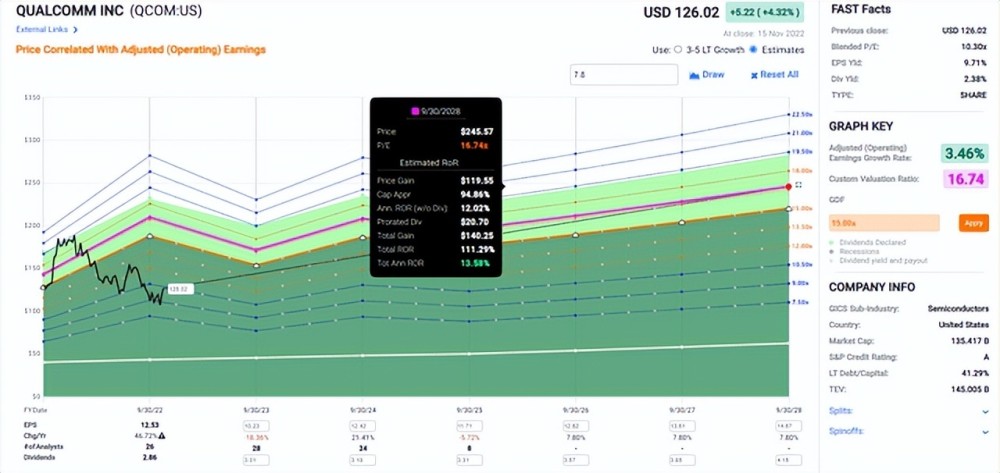The height and width of the screenshot is (473, 1000).
Task: Click the 22.50x P/E line marker
Action: 790,116
